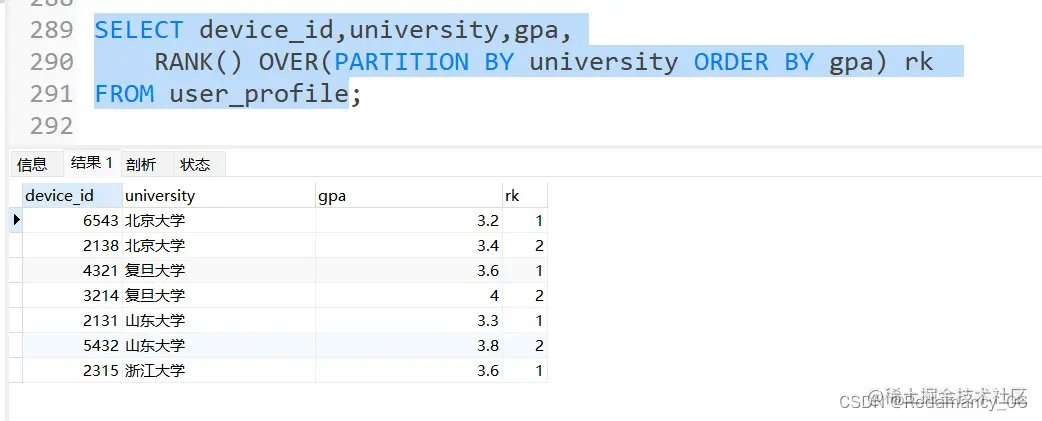Image resolution: width=1042 pixels, height=421 pixels.
Task: Select gpa value 3.8
Action: point(409,345)
